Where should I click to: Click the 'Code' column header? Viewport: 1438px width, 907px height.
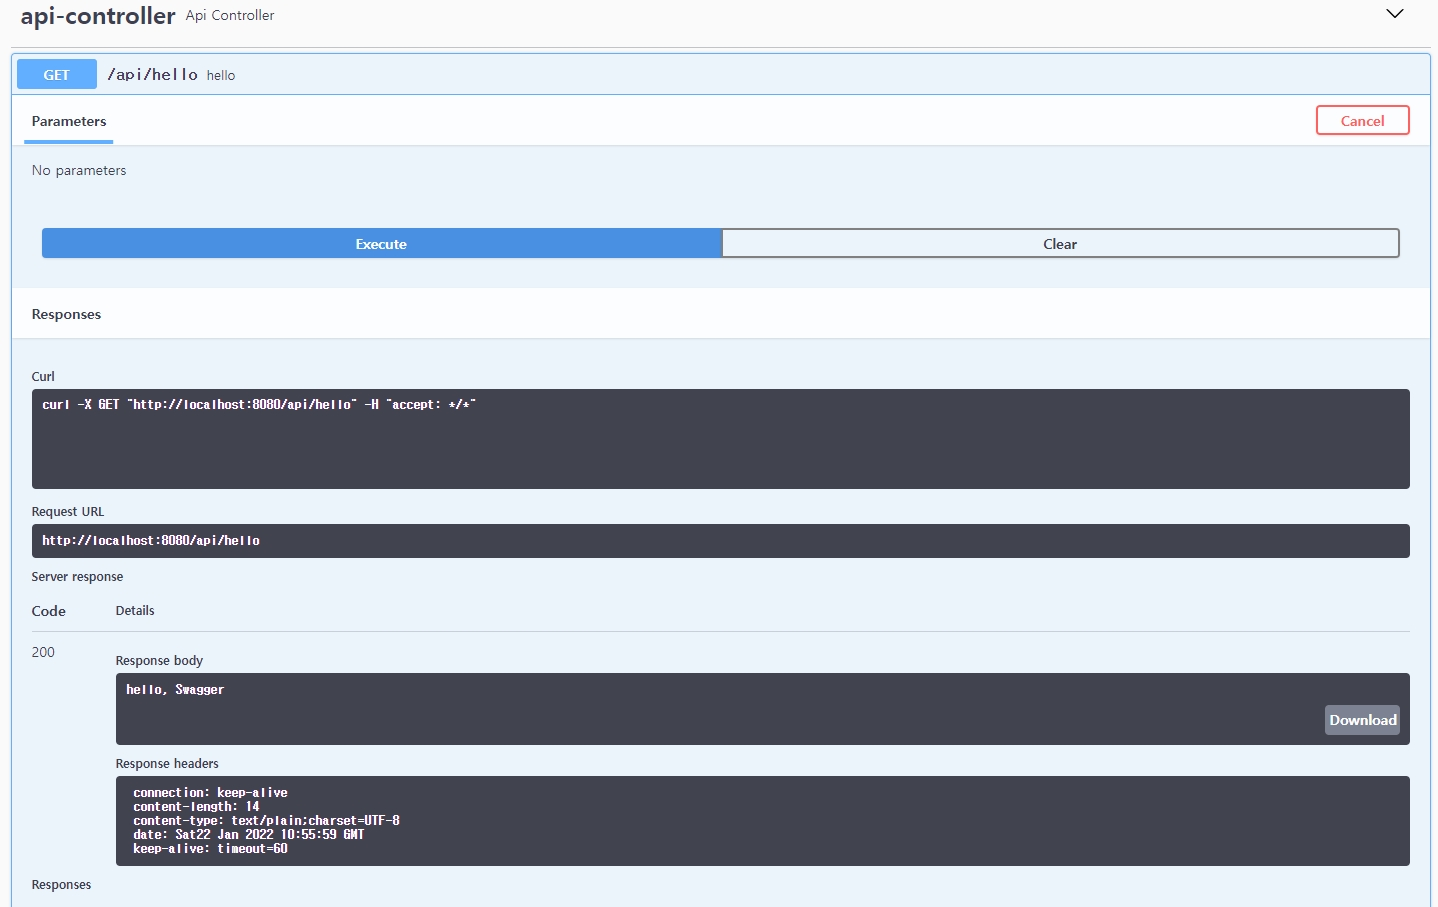pos(48,611)
